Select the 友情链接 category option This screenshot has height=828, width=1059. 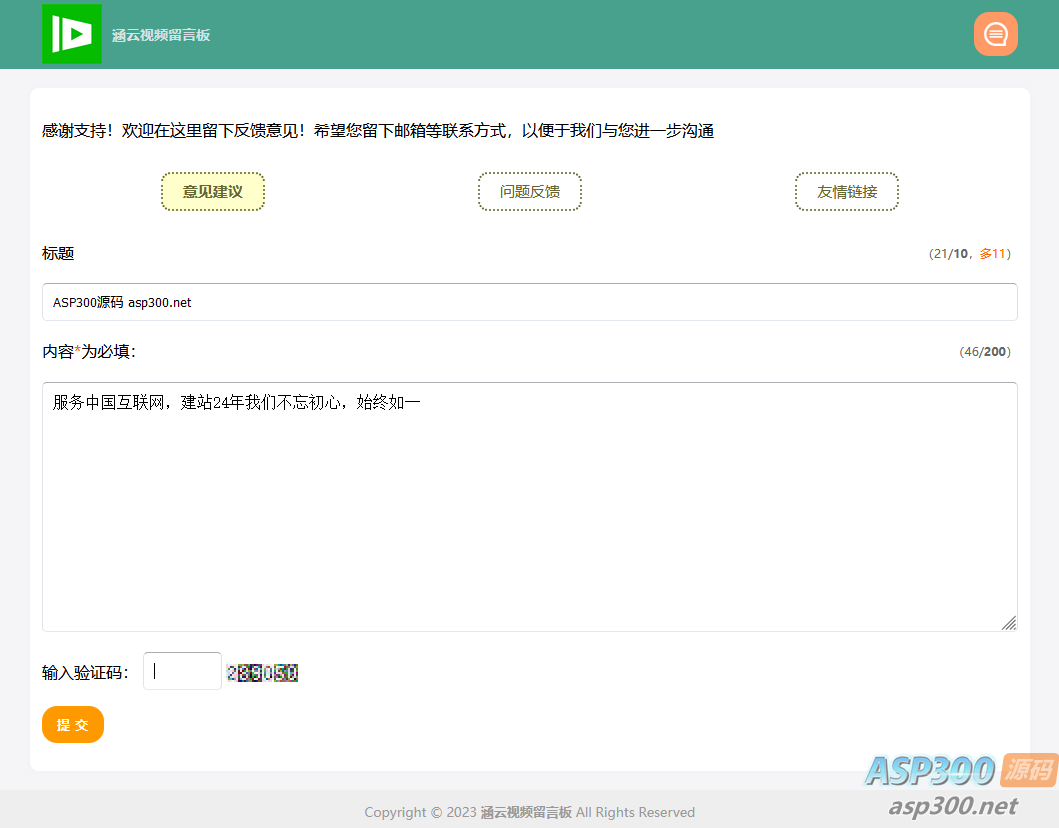[847, 192]
